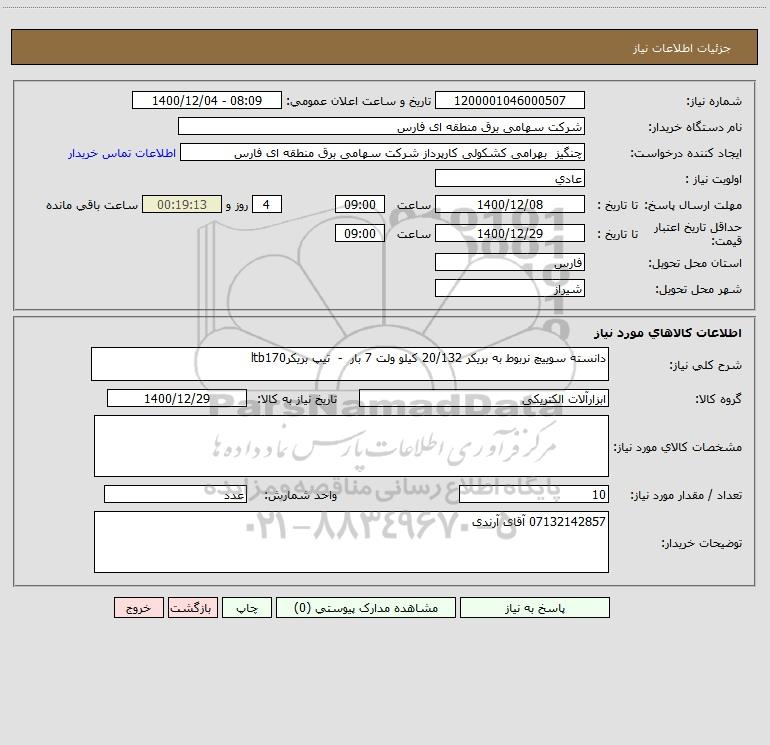Screen dimensions: 770x745
Task: Click the quantity field showing 10
Action: 534,494
